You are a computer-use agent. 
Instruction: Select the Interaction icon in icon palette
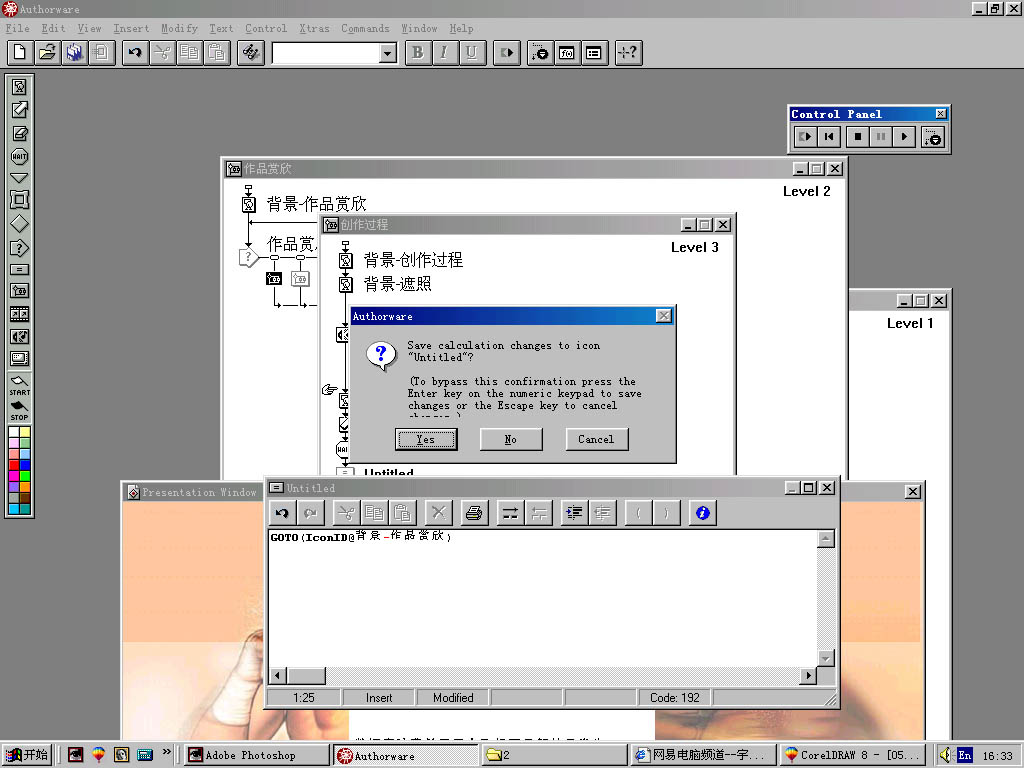(20, 248)
